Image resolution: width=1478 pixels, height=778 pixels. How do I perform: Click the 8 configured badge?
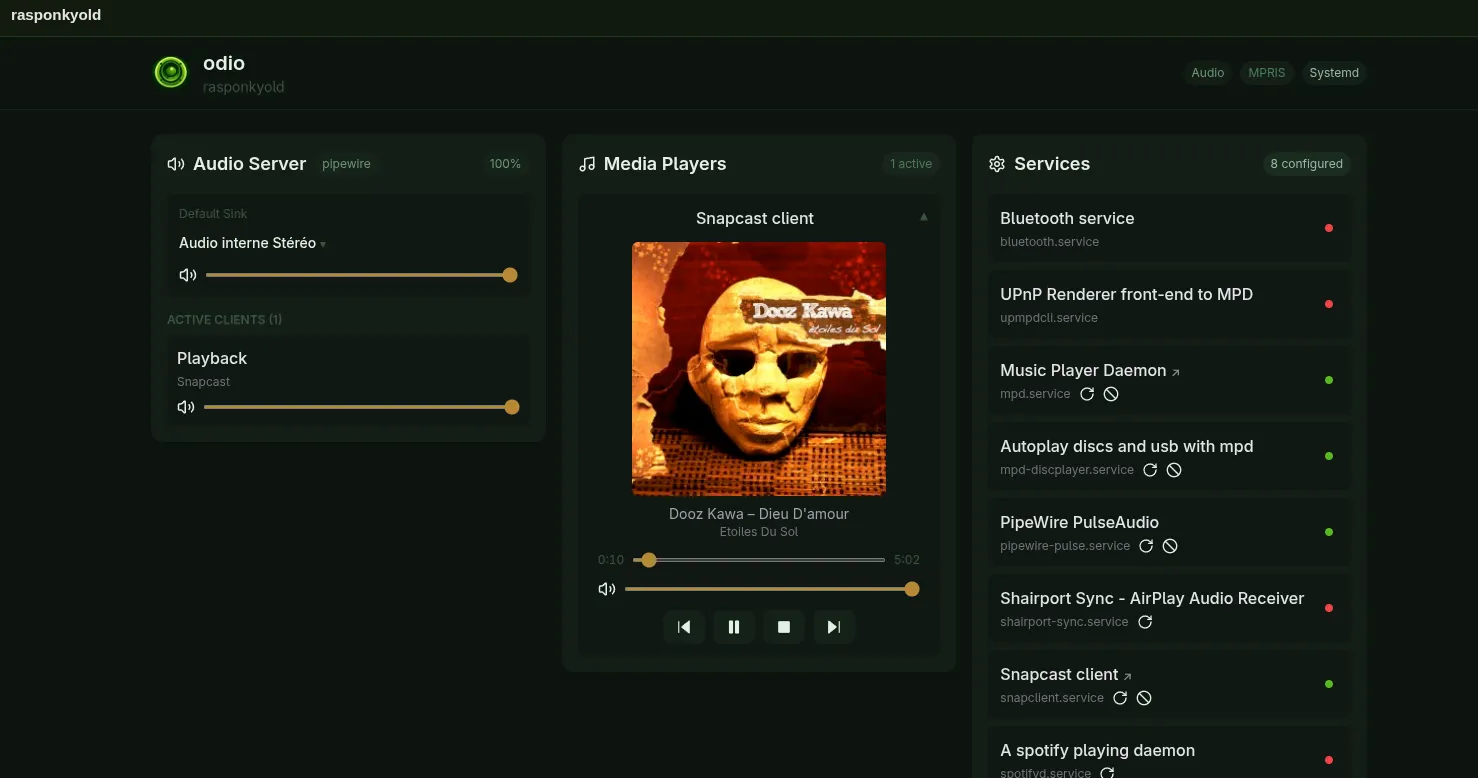[1306, 164]
